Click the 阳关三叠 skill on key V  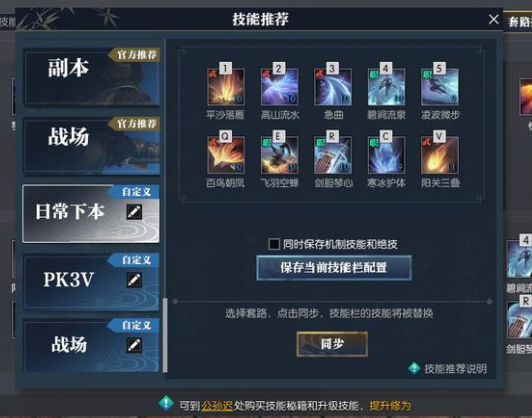tap(440, 155)
